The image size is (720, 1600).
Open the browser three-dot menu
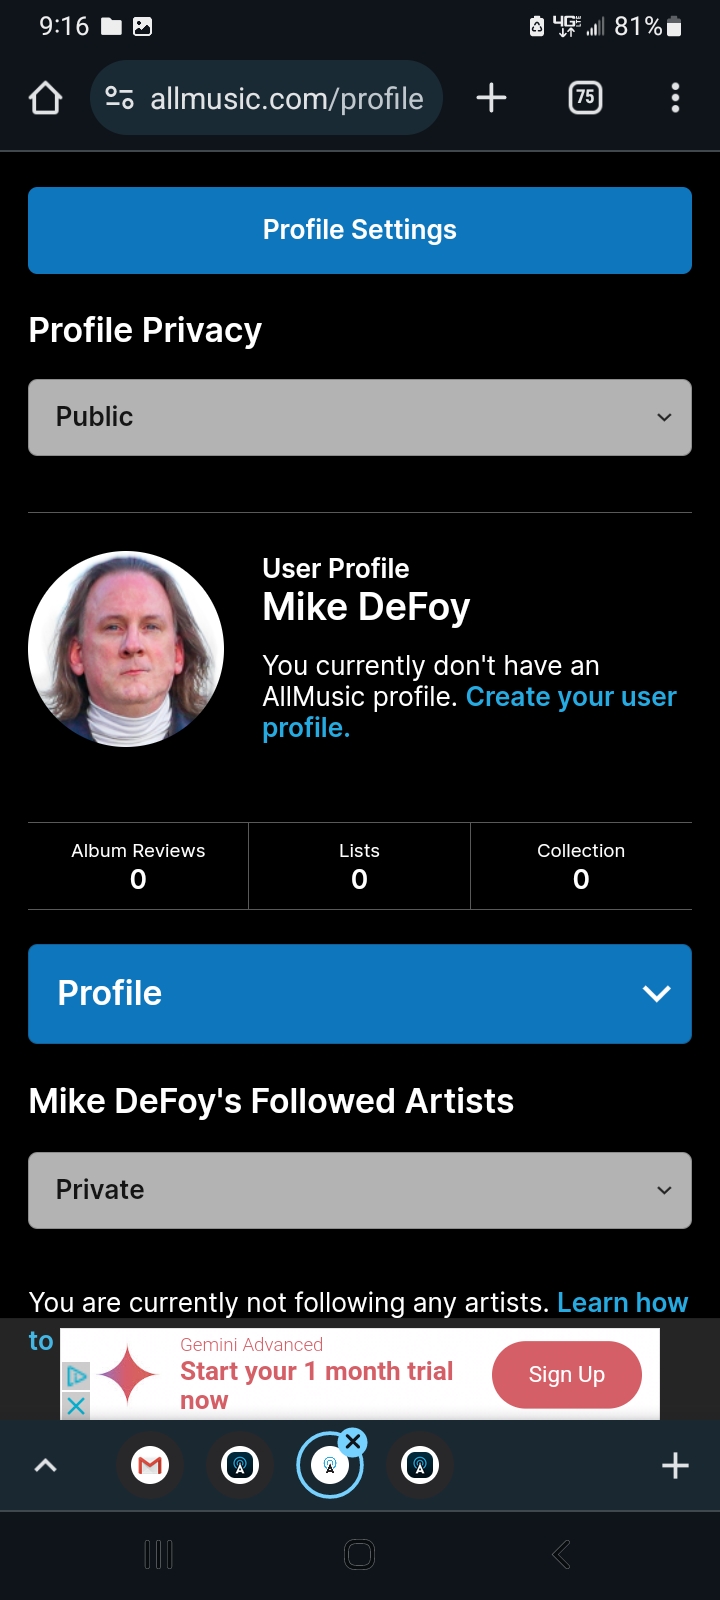tap(675, 98)
